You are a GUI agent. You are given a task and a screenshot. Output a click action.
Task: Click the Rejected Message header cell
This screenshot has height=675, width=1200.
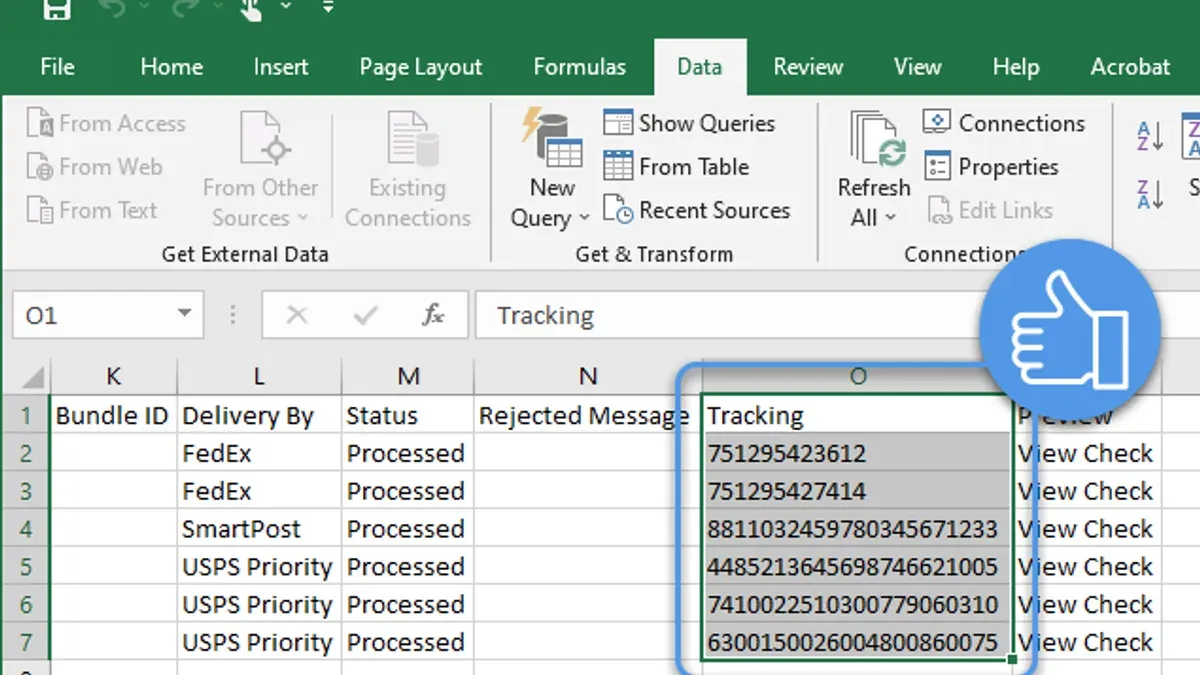point(588,416)
